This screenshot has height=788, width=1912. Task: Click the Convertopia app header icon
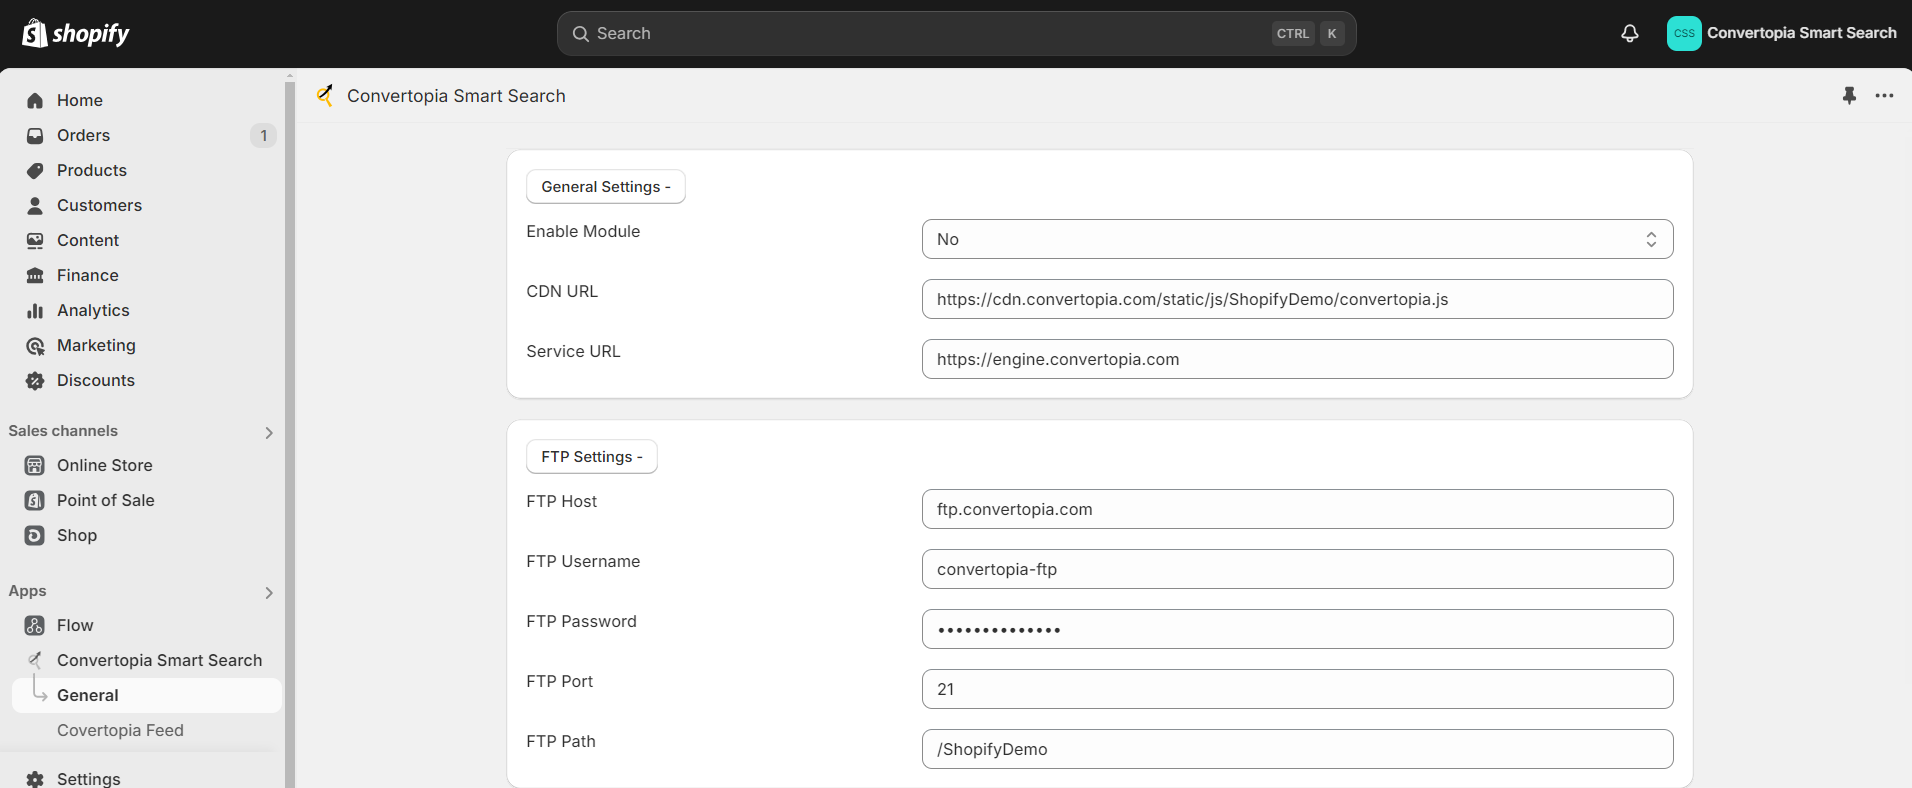pos(325,95)
